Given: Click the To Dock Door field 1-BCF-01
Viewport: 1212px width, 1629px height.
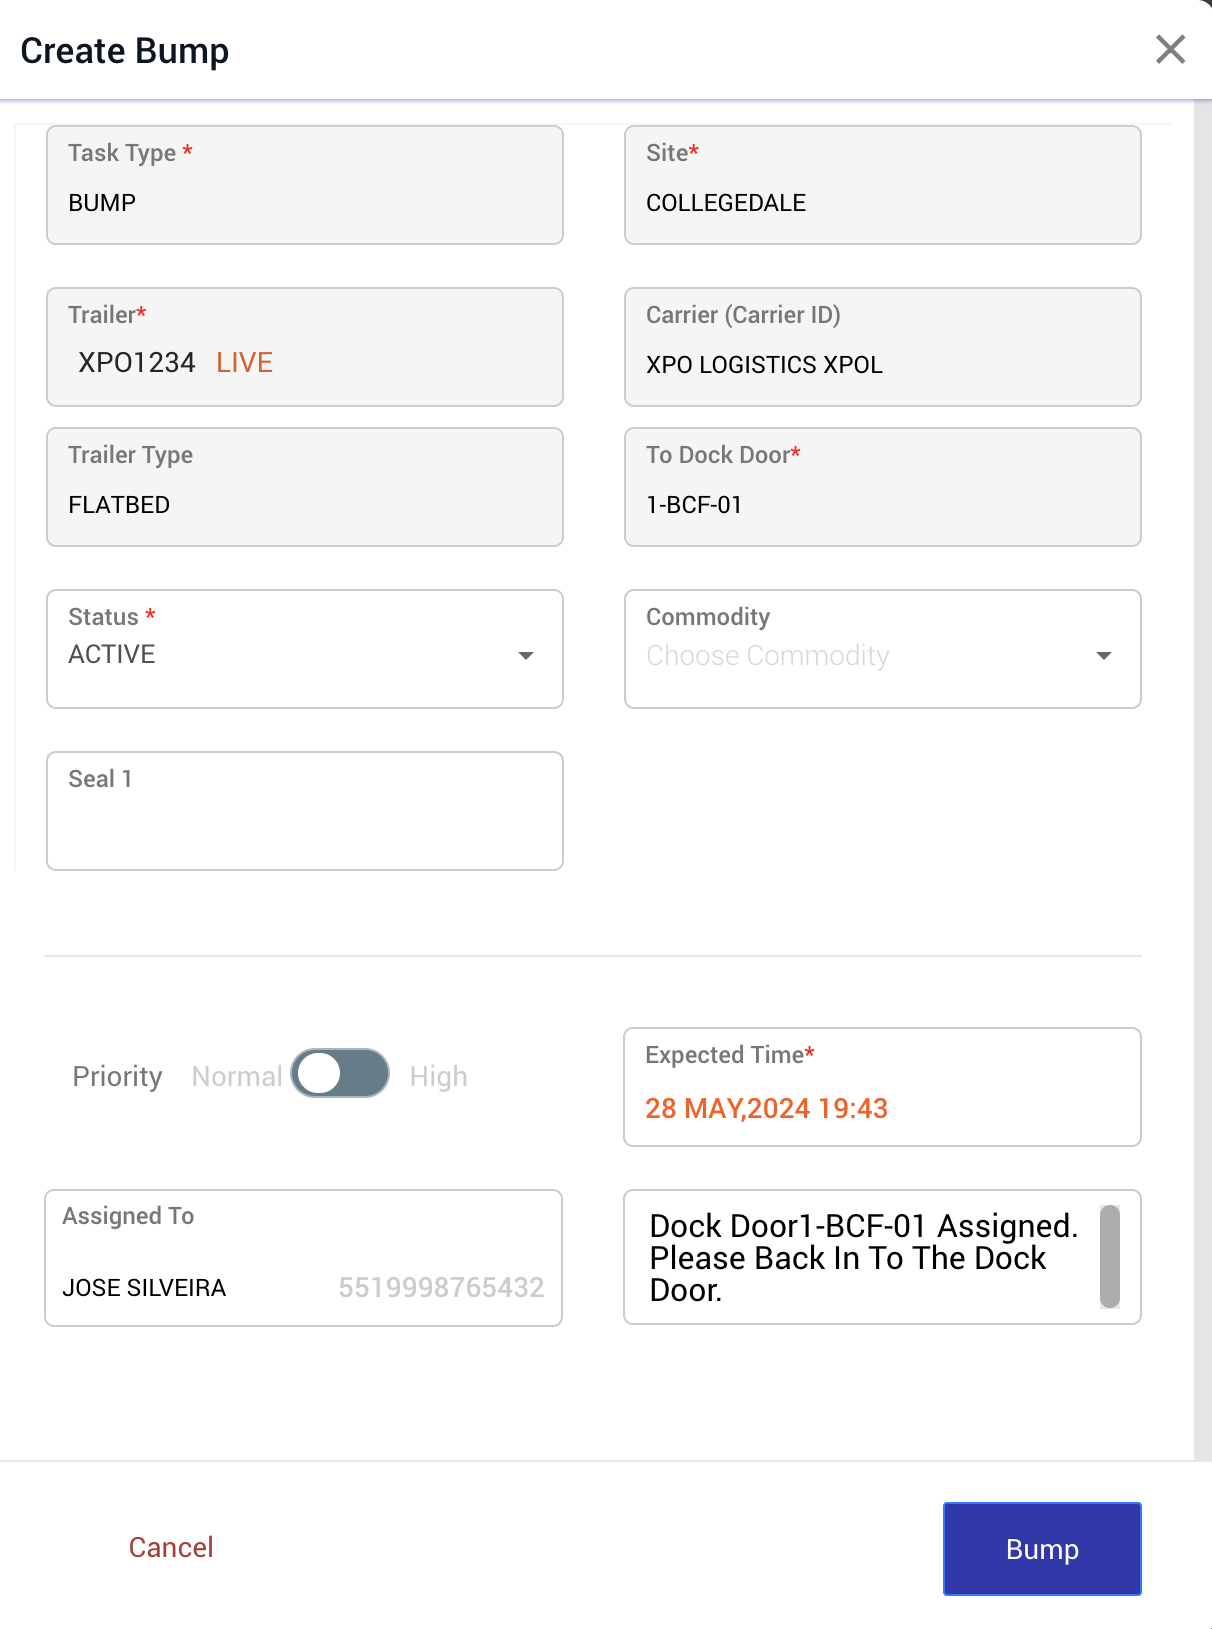Looking at the screenshot, I should click(883, 487).
